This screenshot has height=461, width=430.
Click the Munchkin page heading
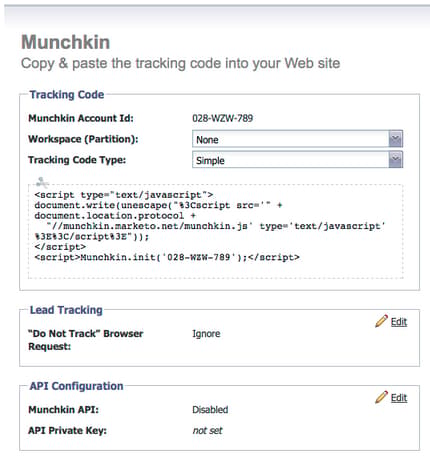(66, 42)
